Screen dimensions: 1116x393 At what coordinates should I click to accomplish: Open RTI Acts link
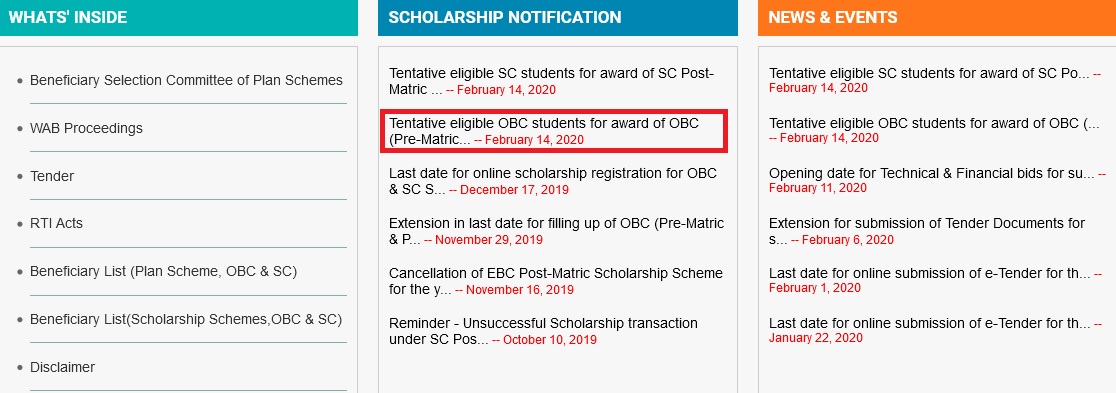click(x=56, y=224)
